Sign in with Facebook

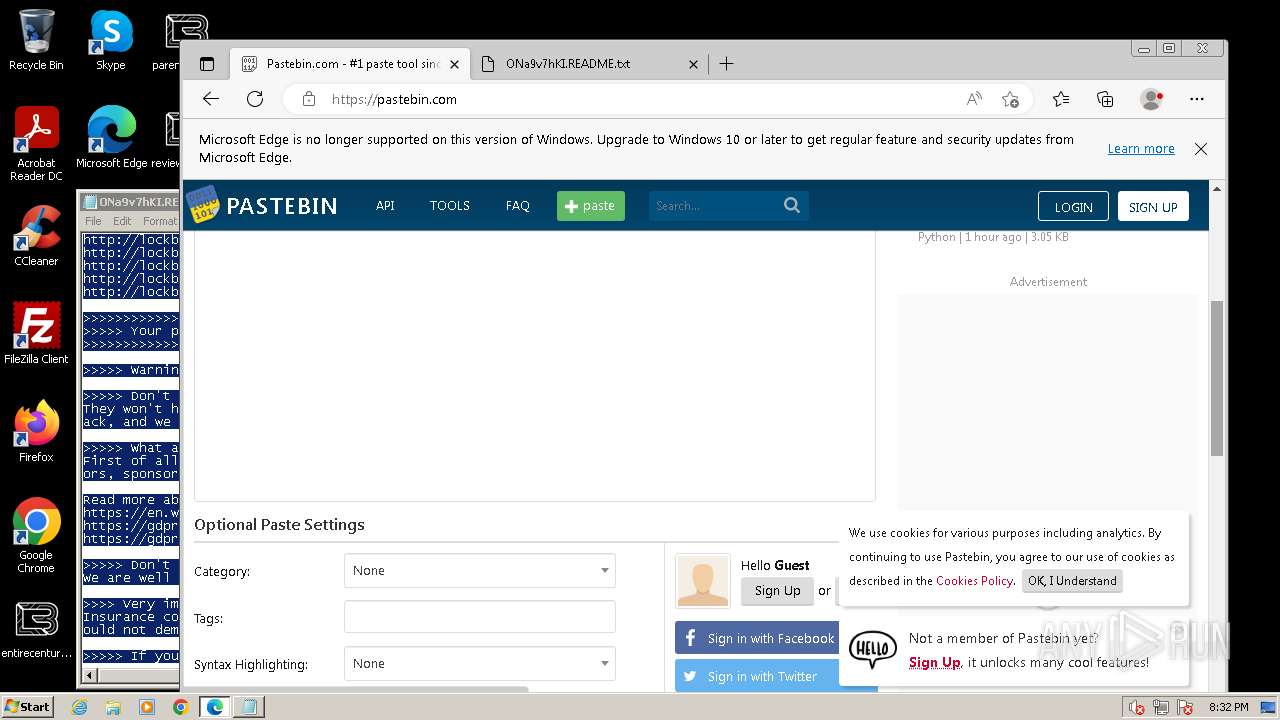click(759, 638)
